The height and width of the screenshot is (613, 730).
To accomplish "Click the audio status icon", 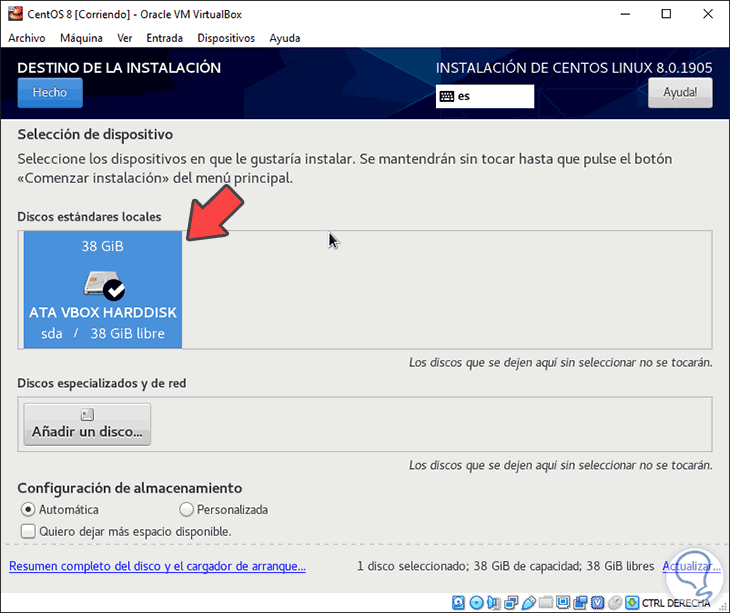I will click(494, 603).
